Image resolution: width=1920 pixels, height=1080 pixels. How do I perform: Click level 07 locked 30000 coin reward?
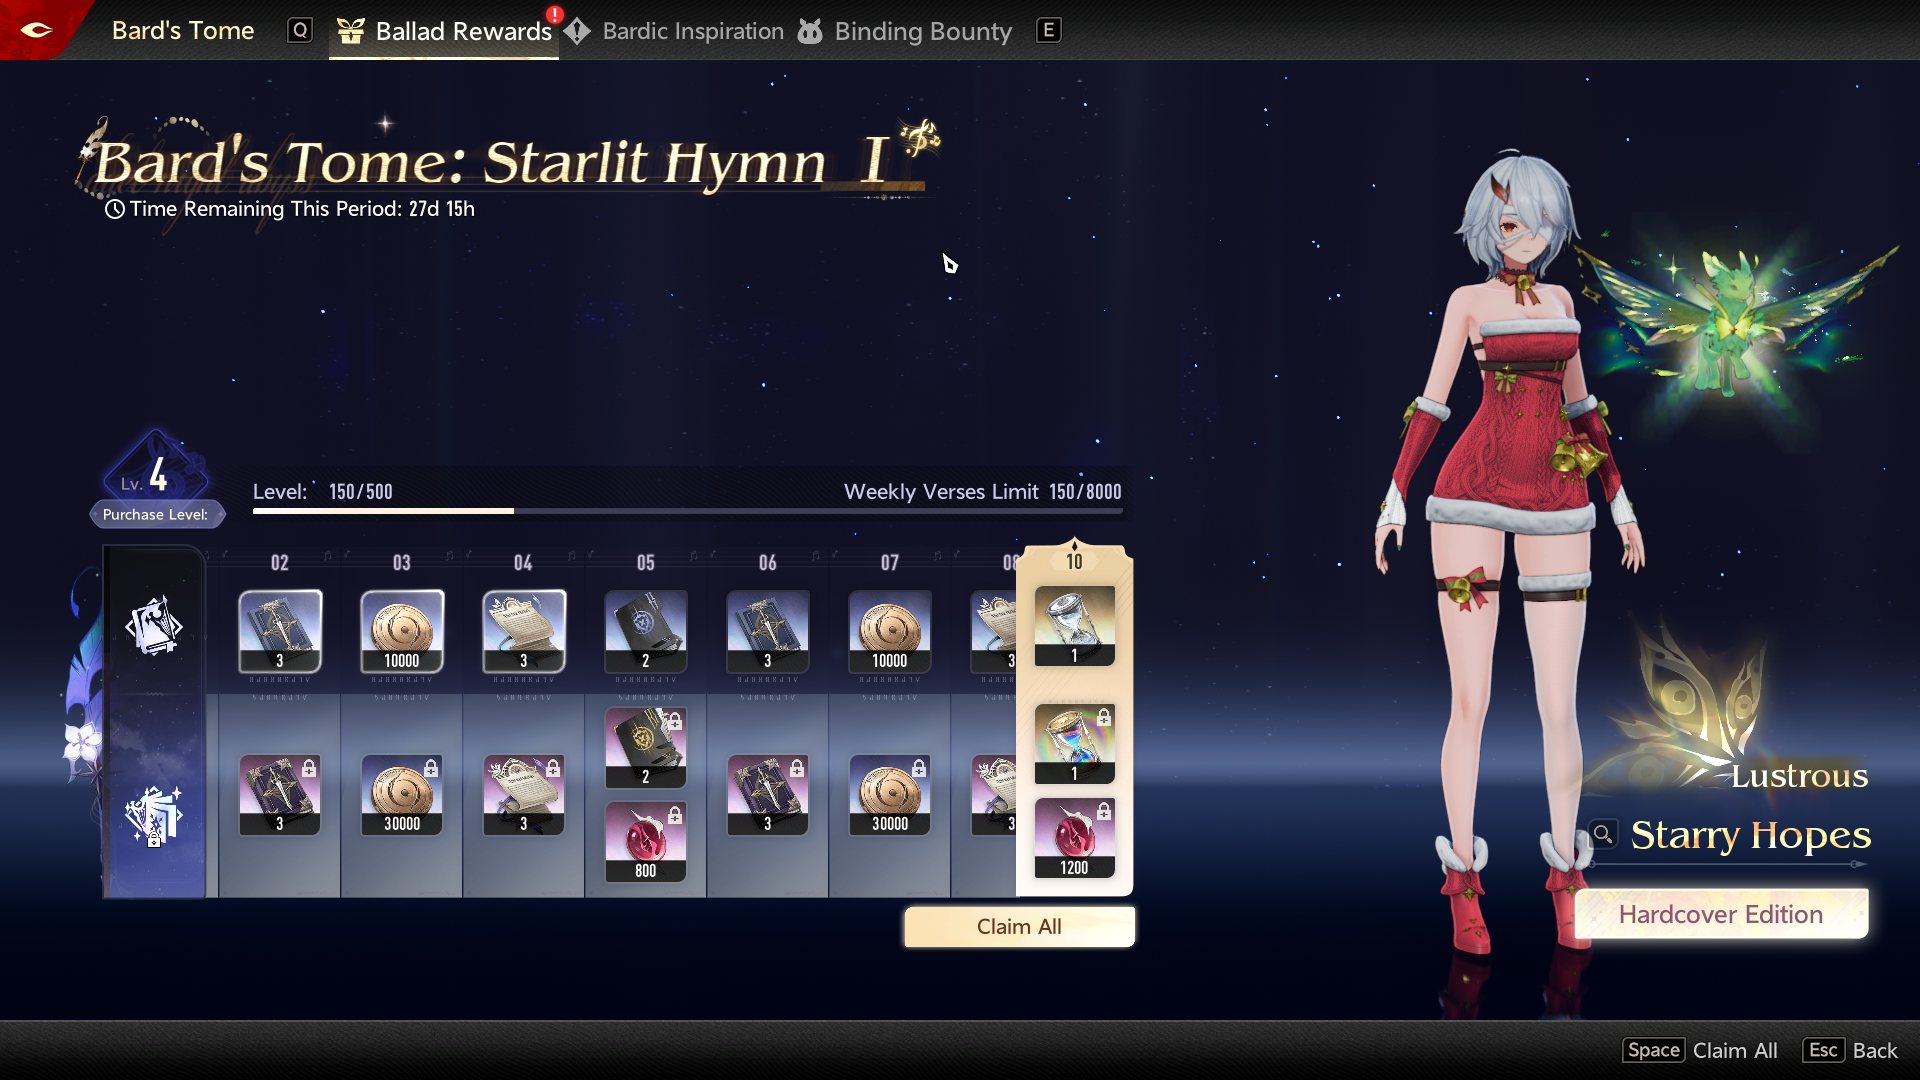(890, 795)
